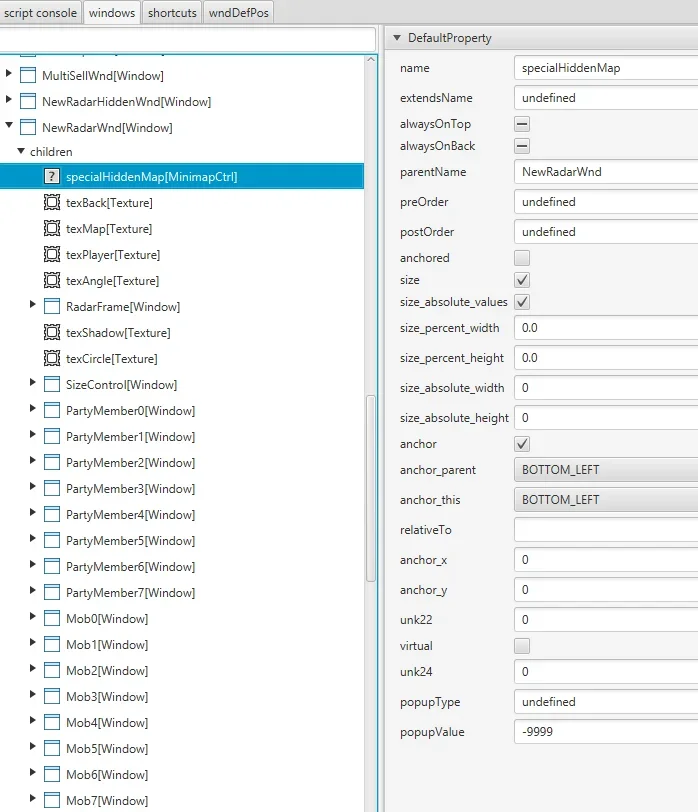Image resolution: width=698 pixels, height=812 pixels.
Task: Click the texMap texture icon
Action: [51, 228]
